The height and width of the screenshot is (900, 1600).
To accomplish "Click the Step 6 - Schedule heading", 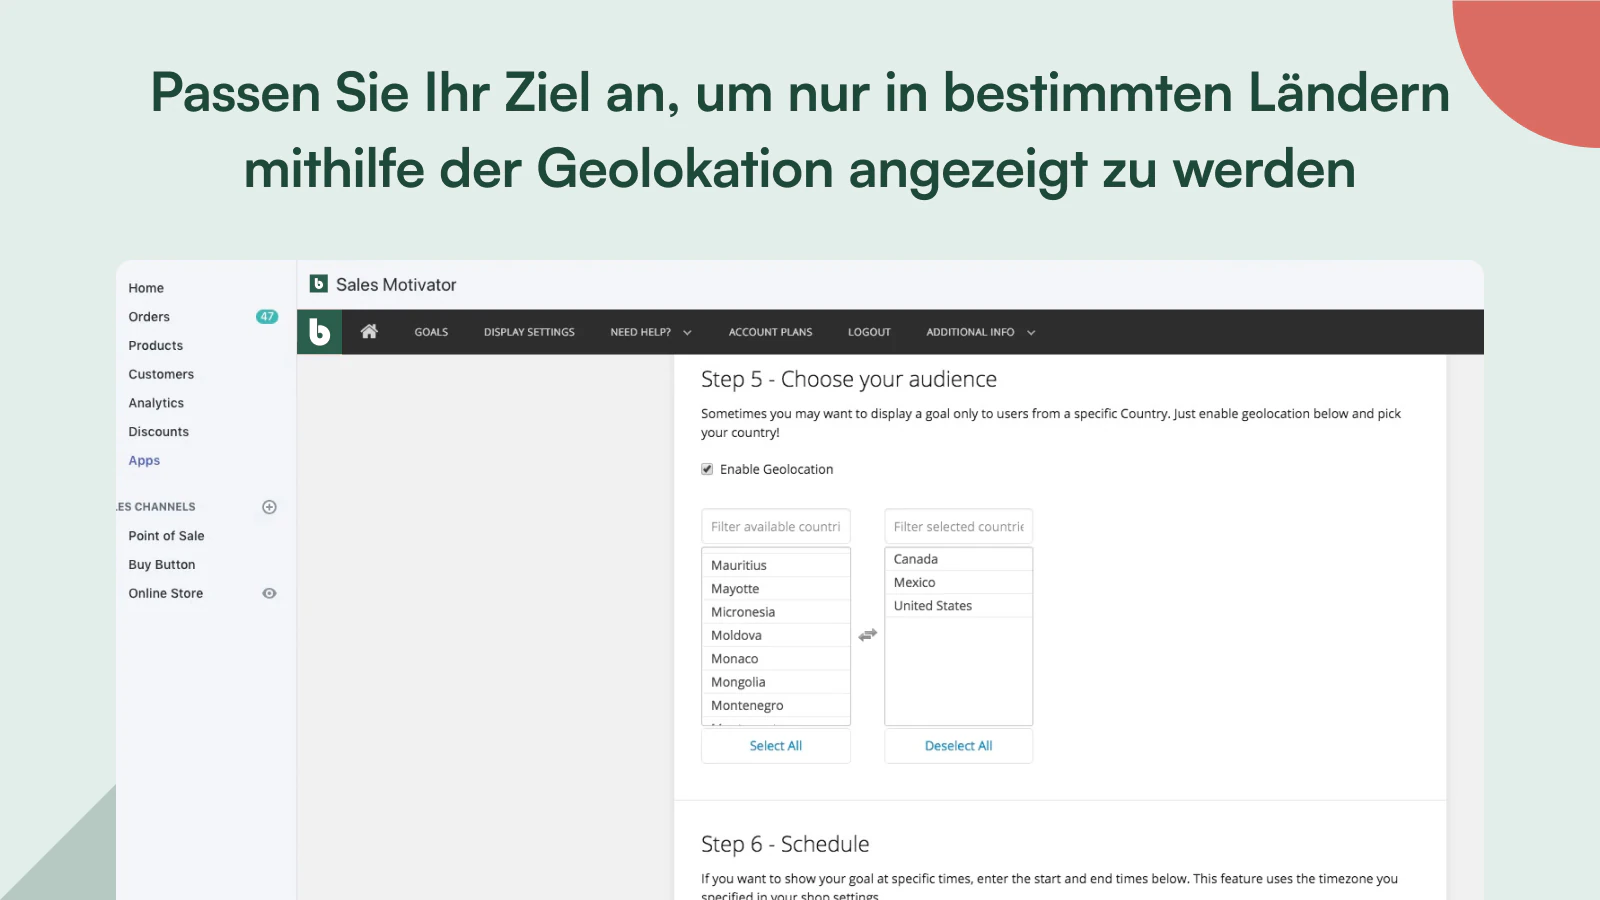I will click(x=785, y=844).
